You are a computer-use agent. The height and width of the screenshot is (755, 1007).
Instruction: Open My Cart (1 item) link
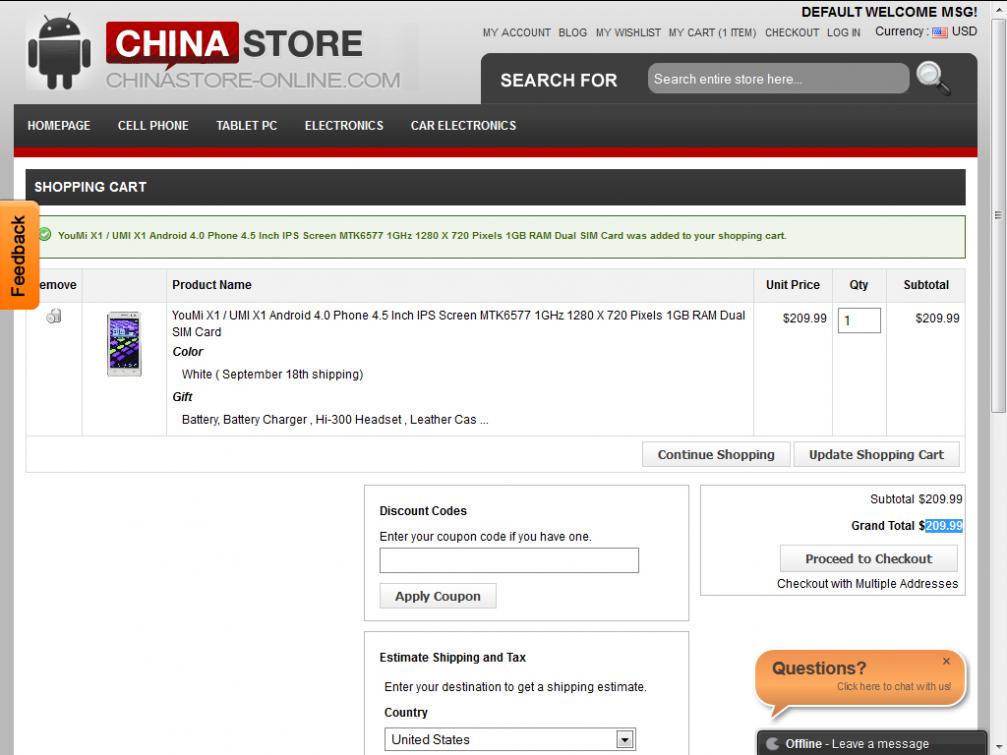(x=712, y=33)
